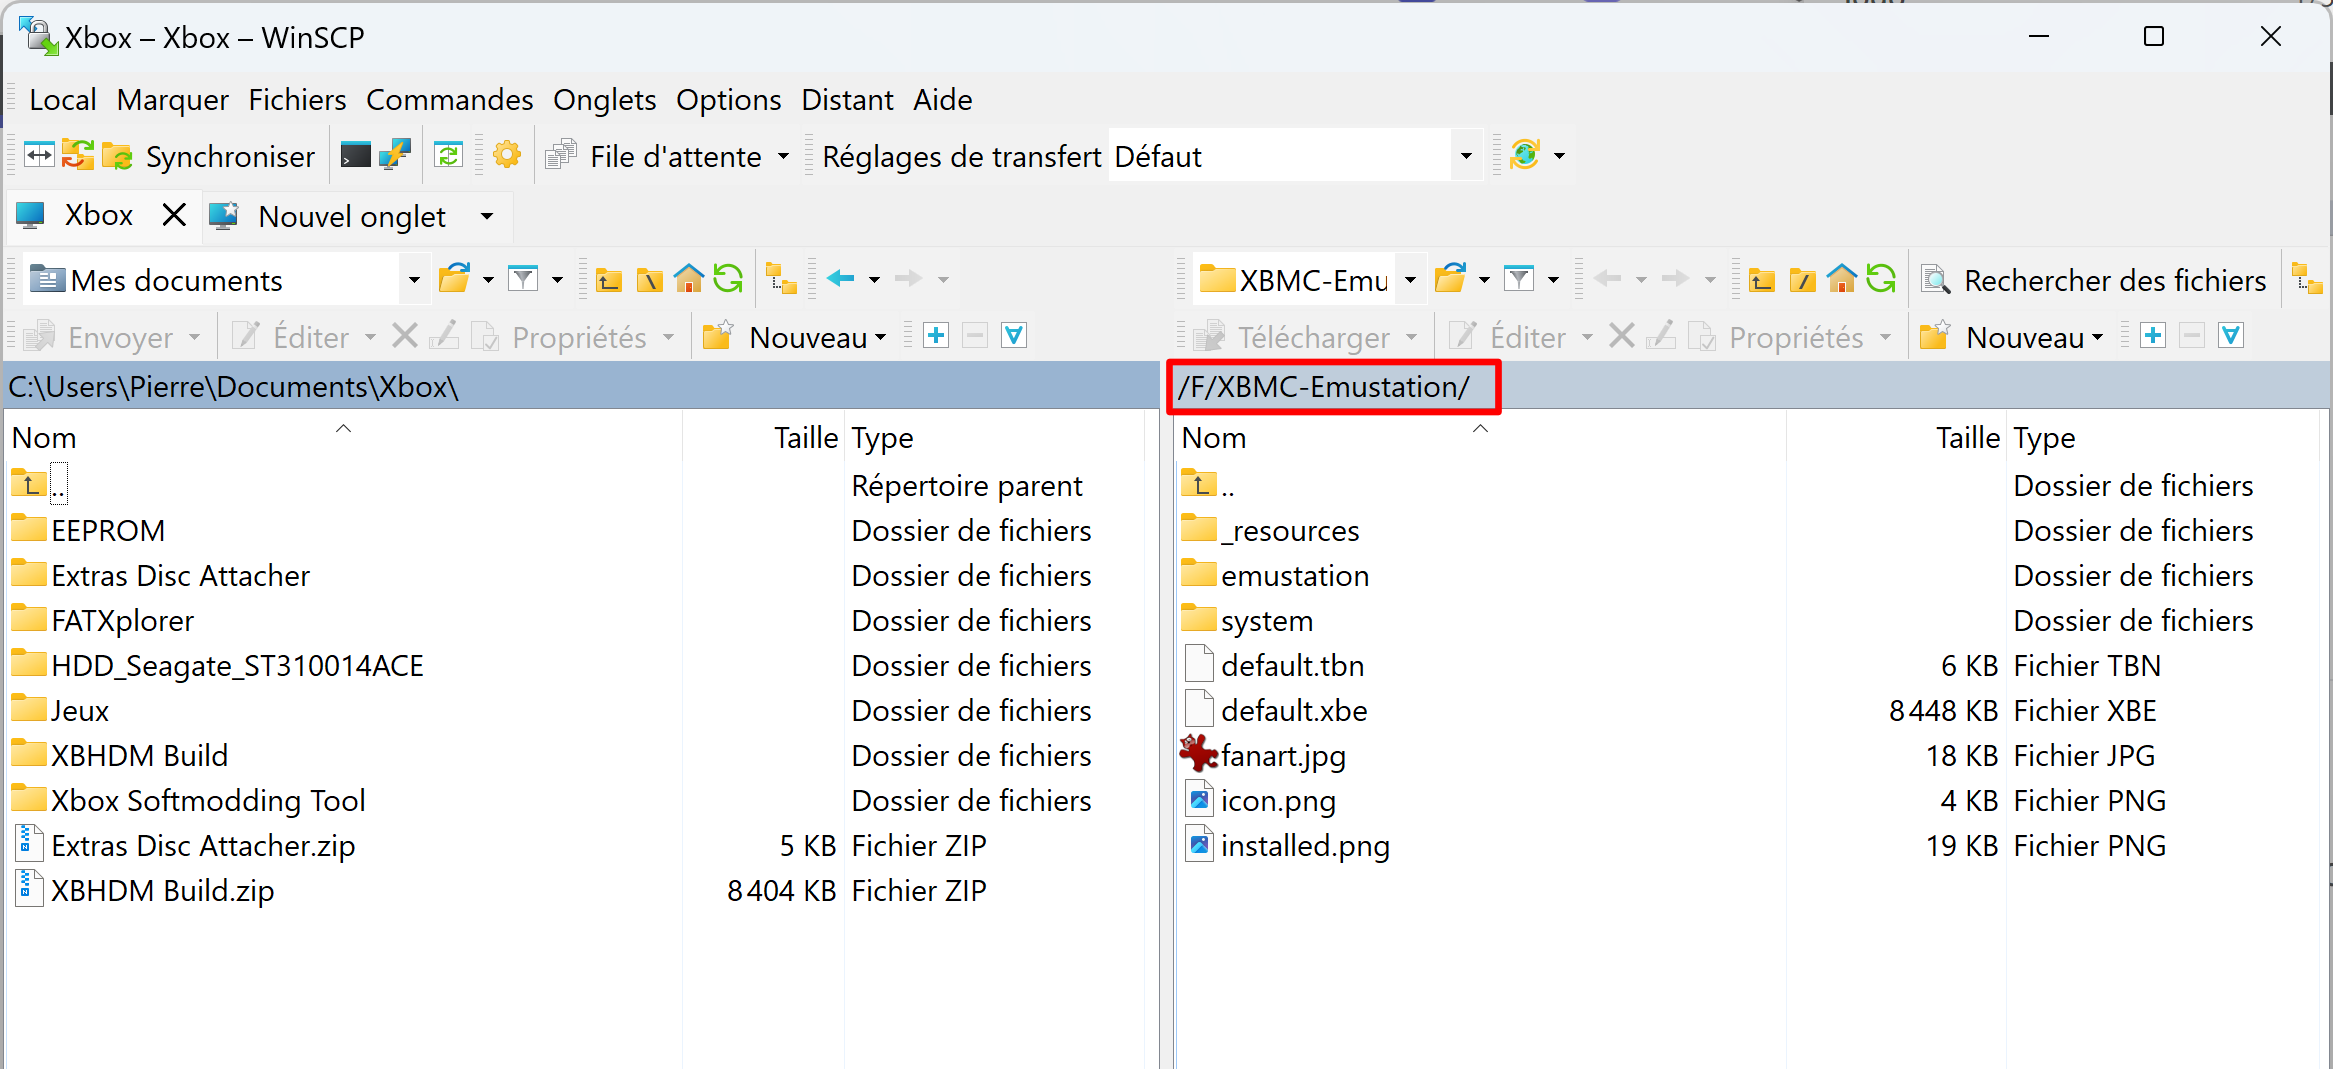Toggle local directory tree icon

(x=781, y=279)
